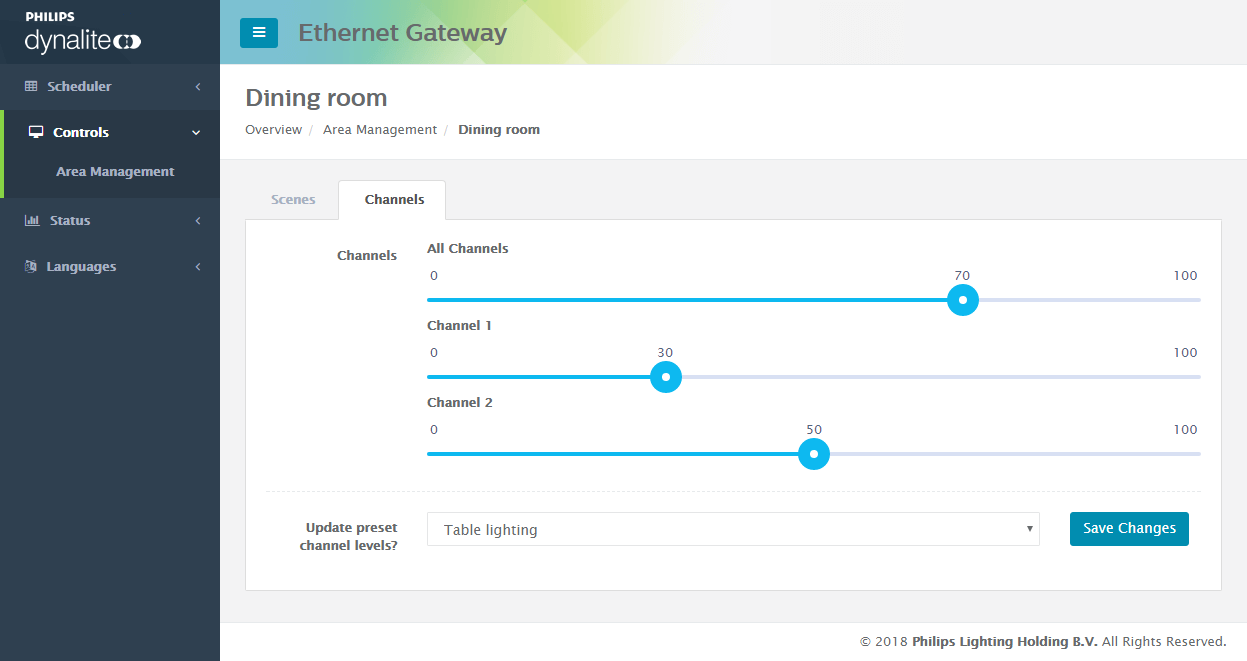Viewport: 1247px width, 661px height.
Task: Expand the Languages section chevron
Action: (x=197, y=266)
